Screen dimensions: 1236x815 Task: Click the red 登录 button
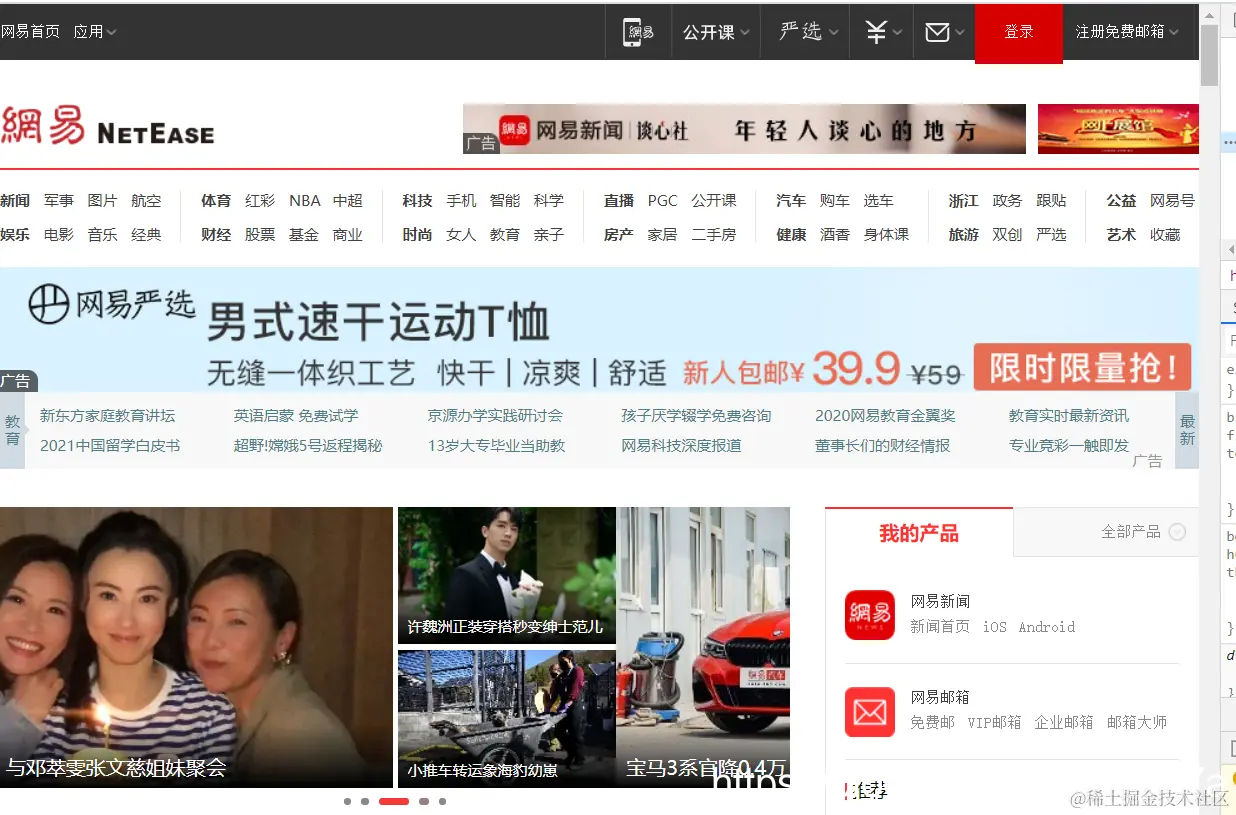coord(1018,32)
